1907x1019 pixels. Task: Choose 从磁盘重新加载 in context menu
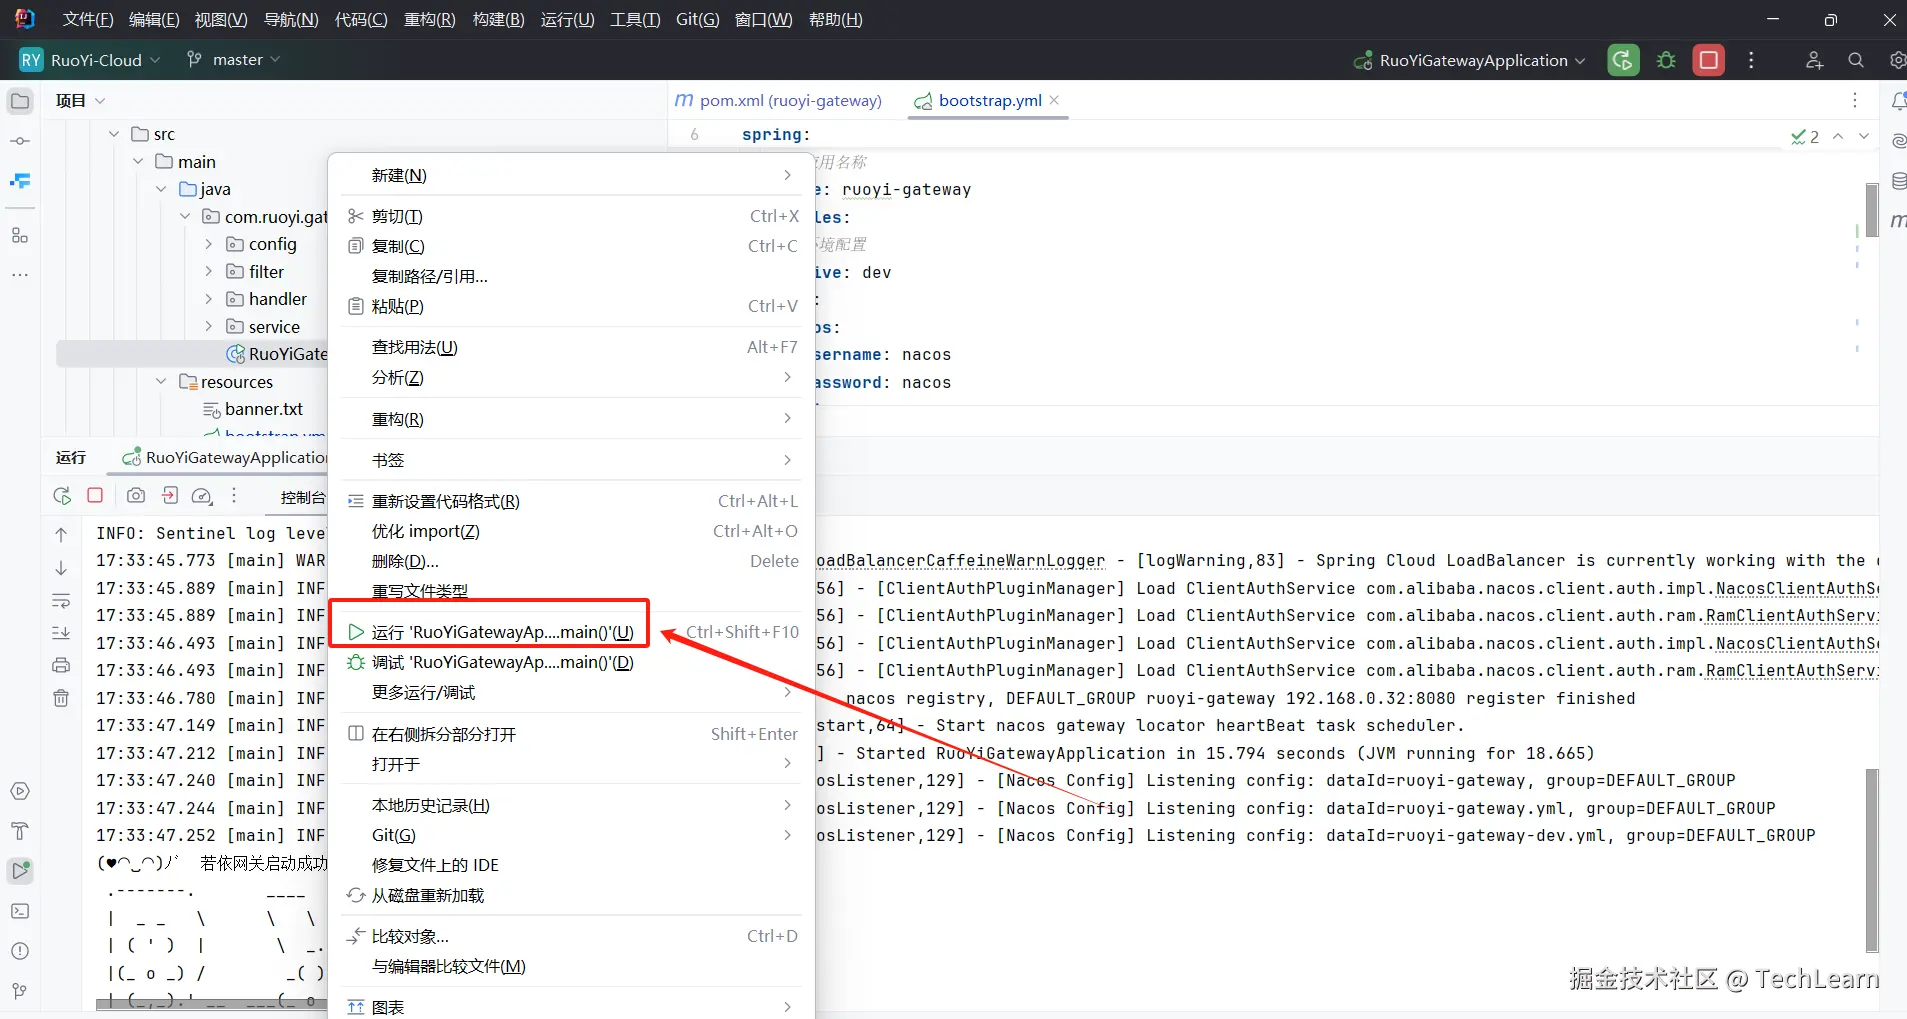pos(572,895)
